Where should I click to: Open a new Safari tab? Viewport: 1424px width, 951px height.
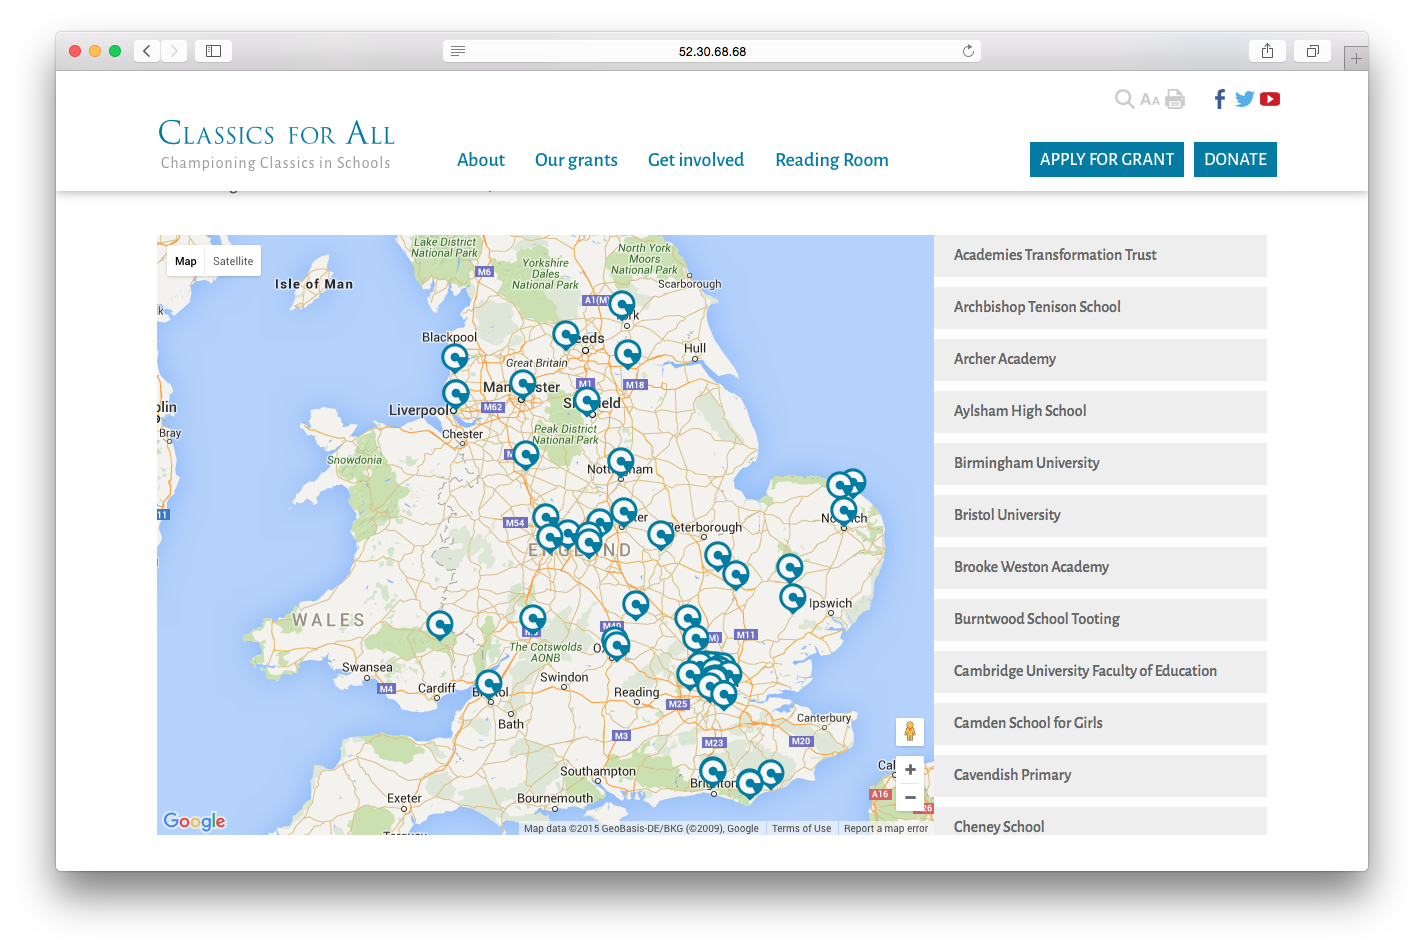(x=1356, y=58)
